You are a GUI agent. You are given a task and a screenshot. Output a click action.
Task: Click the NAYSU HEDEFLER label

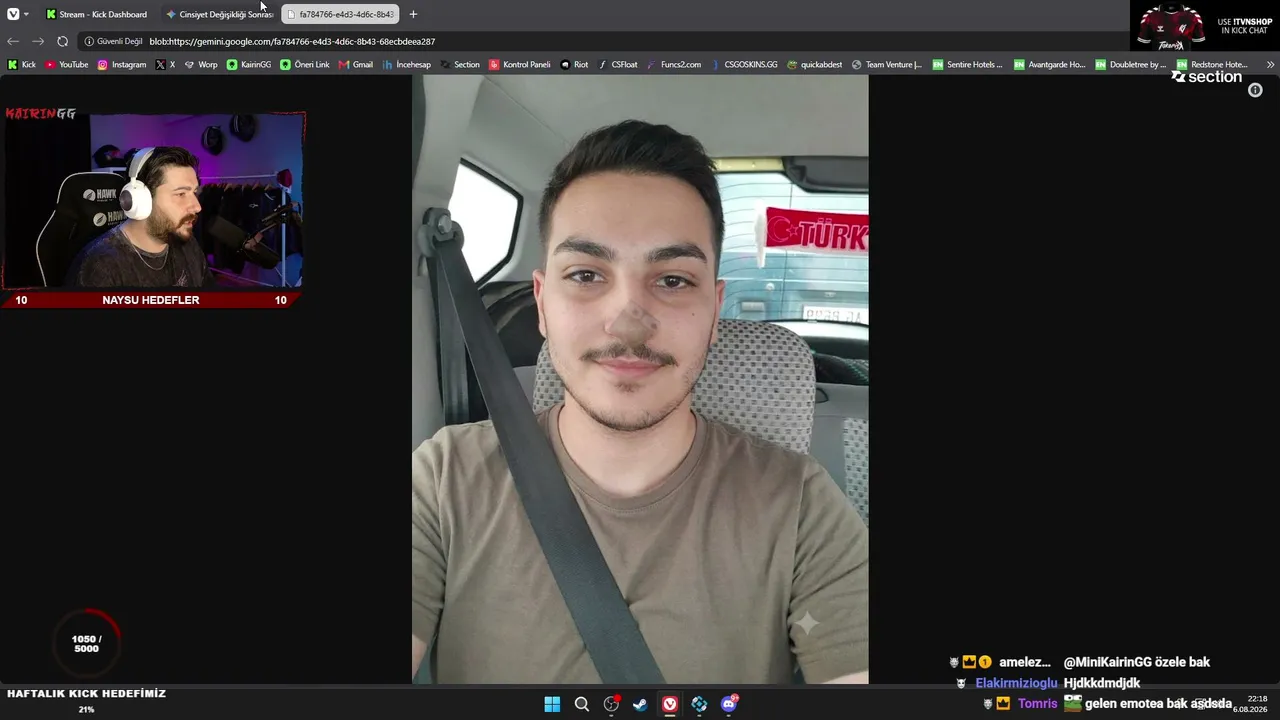[x=151, y=300]
